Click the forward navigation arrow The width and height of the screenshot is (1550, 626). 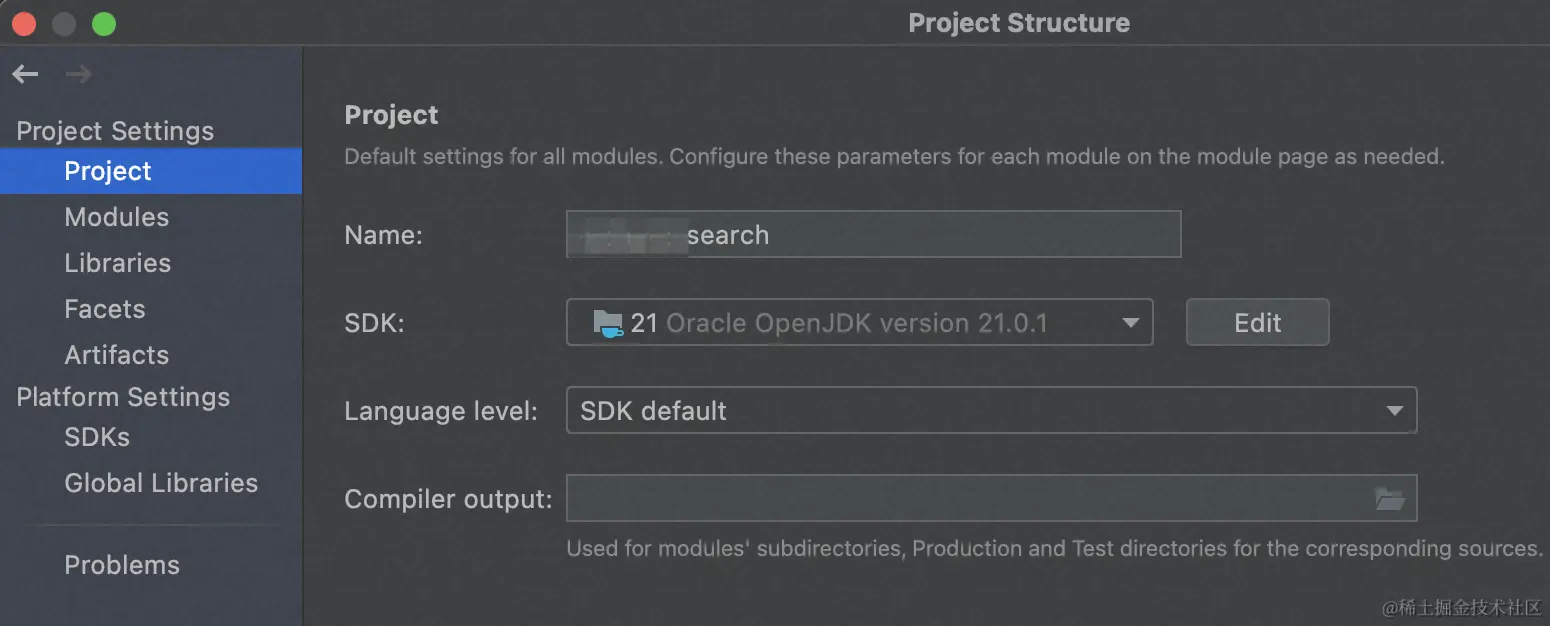pyautogui.click(x=78, y=73)
